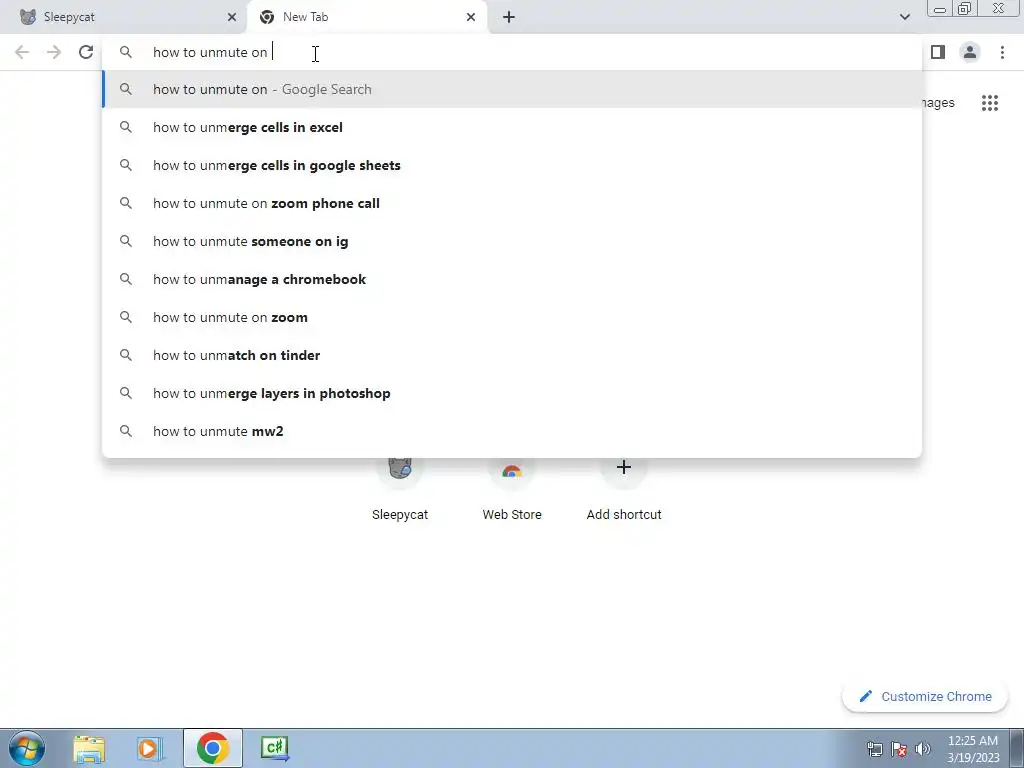
Task: Select 'how to unmerge cells in excel'
Action: point(512,127)
